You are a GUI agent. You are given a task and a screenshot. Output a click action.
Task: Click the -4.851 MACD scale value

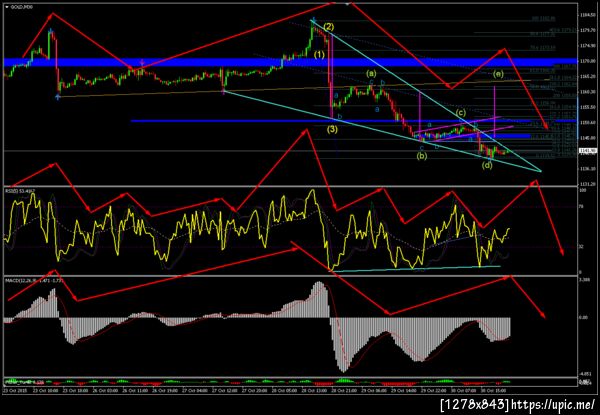pyautogui.click(x=584, y=374)
